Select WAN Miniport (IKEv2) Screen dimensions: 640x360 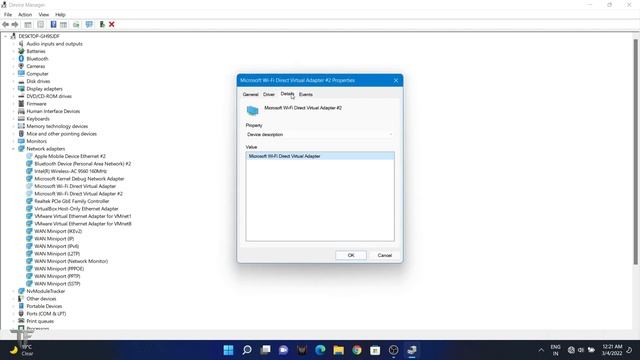[58, 231]
